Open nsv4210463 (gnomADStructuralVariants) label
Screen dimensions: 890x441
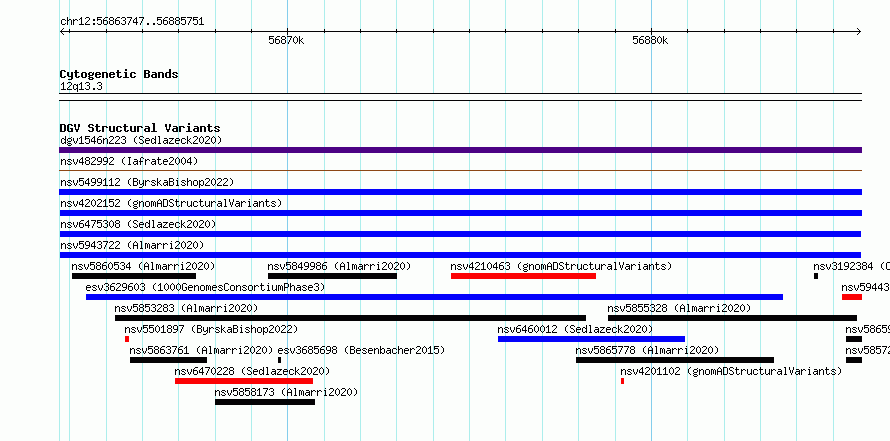(561, 266)
